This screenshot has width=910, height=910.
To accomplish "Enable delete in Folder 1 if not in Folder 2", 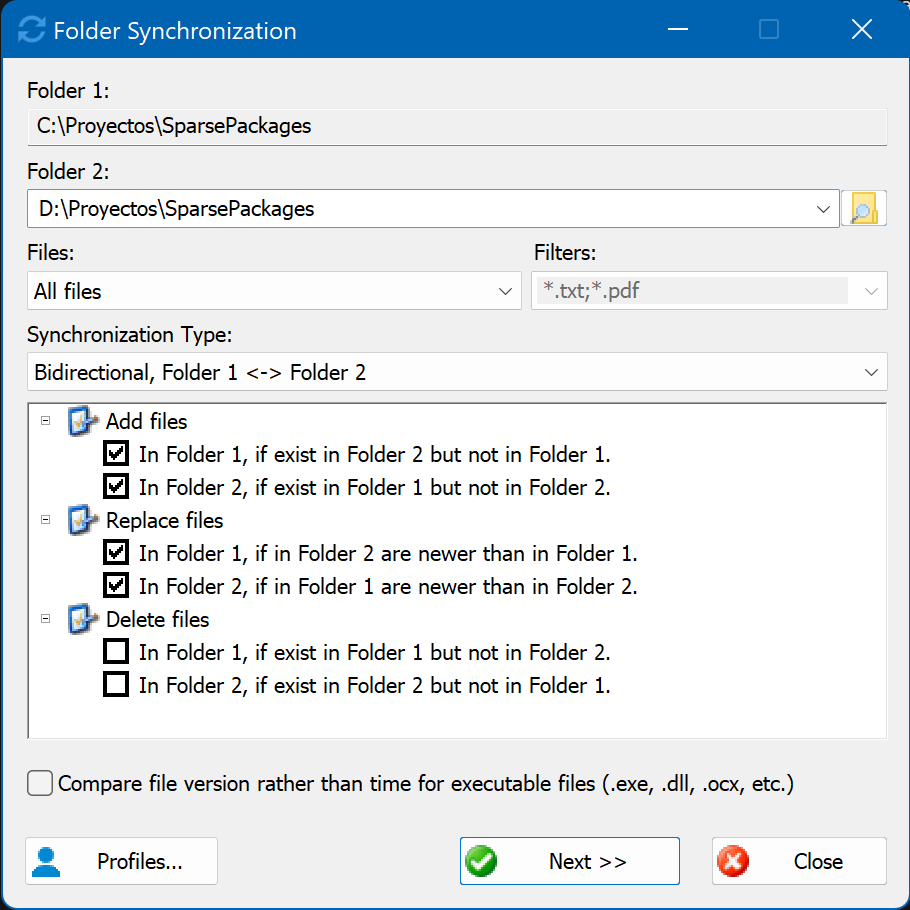I will coord(116,652).
